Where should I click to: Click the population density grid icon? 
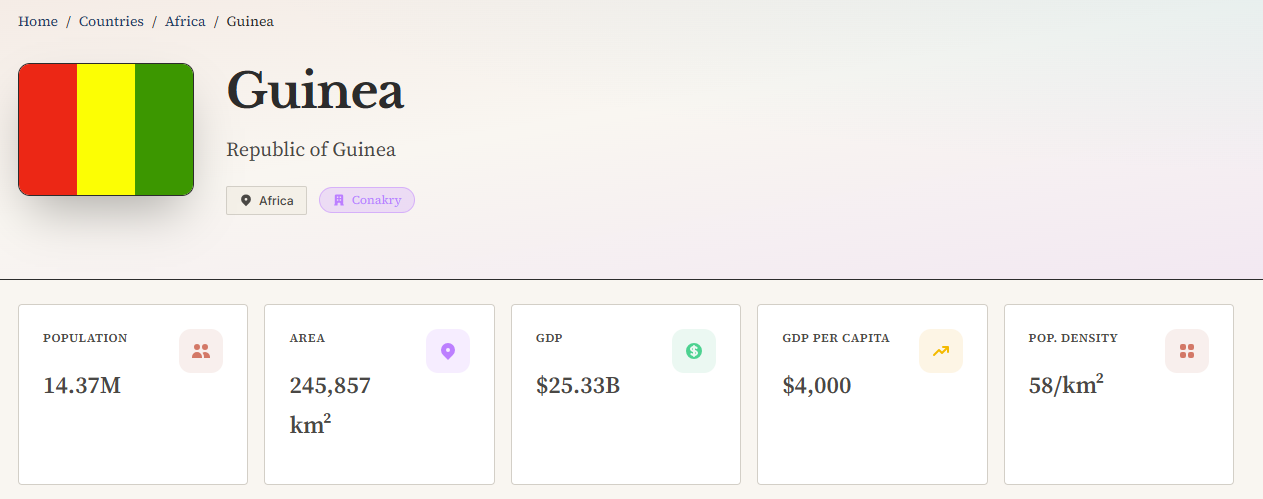click(1187, 351)
